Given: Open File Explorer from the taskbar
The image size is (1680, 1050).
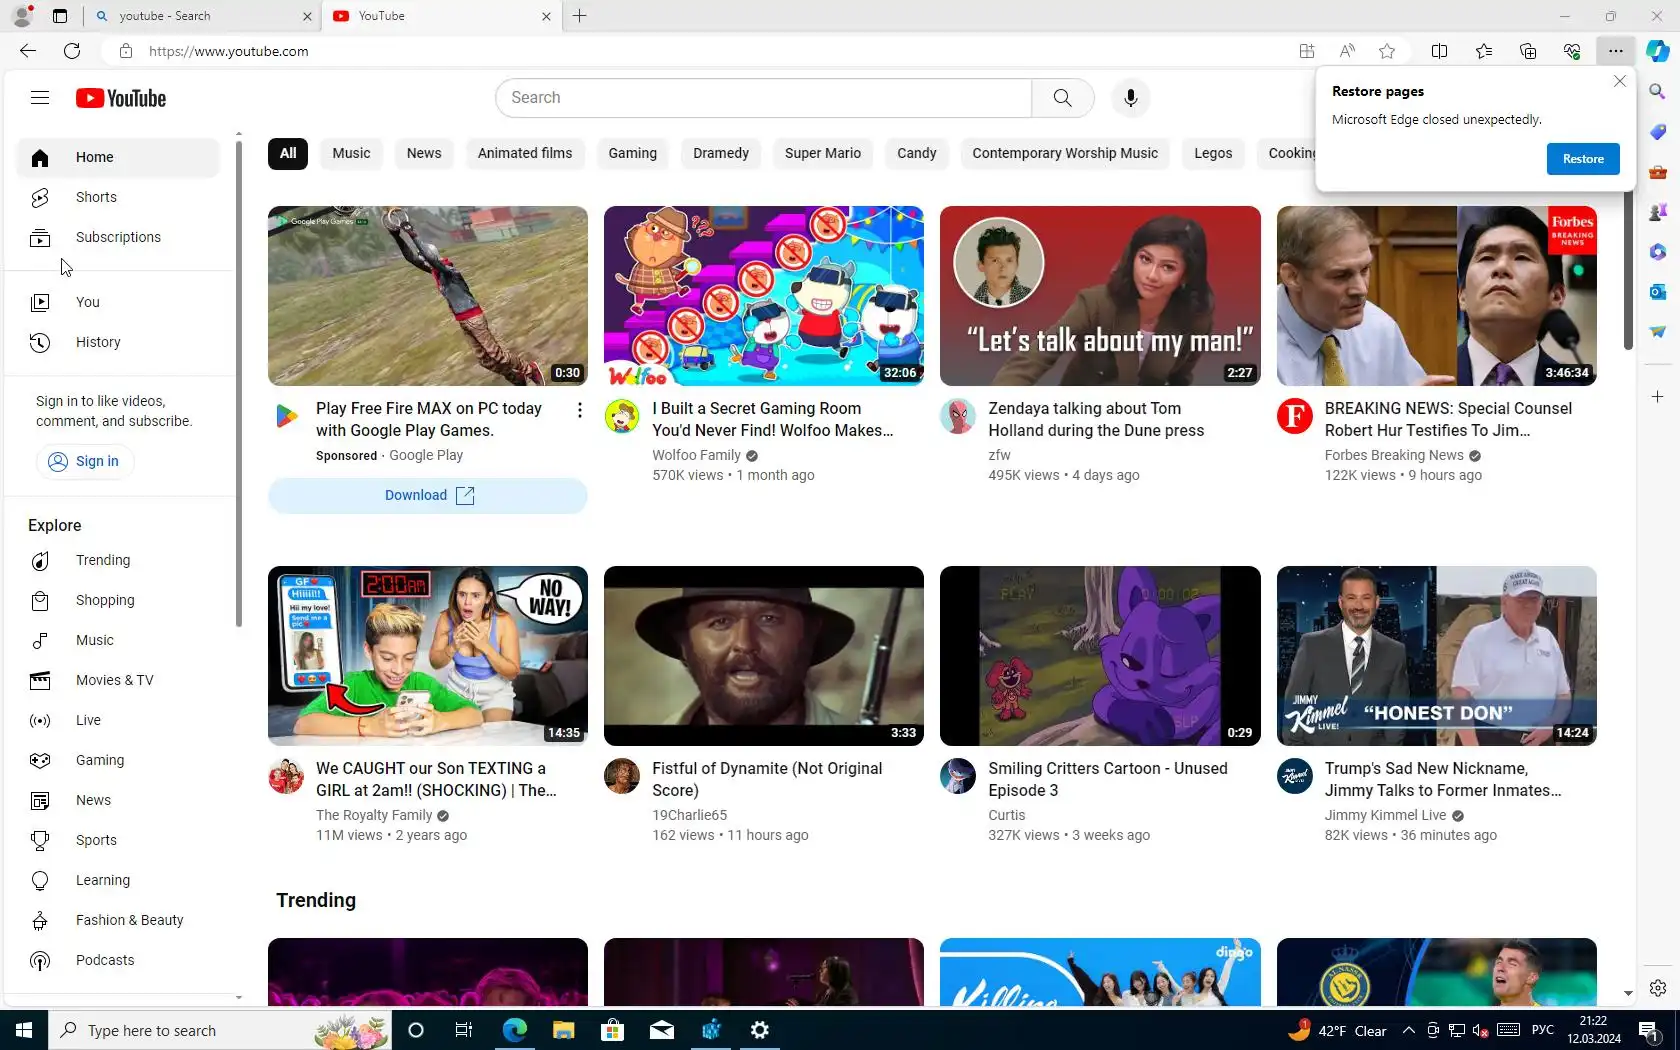Looking at the screenshot, I should [563, 1030].
